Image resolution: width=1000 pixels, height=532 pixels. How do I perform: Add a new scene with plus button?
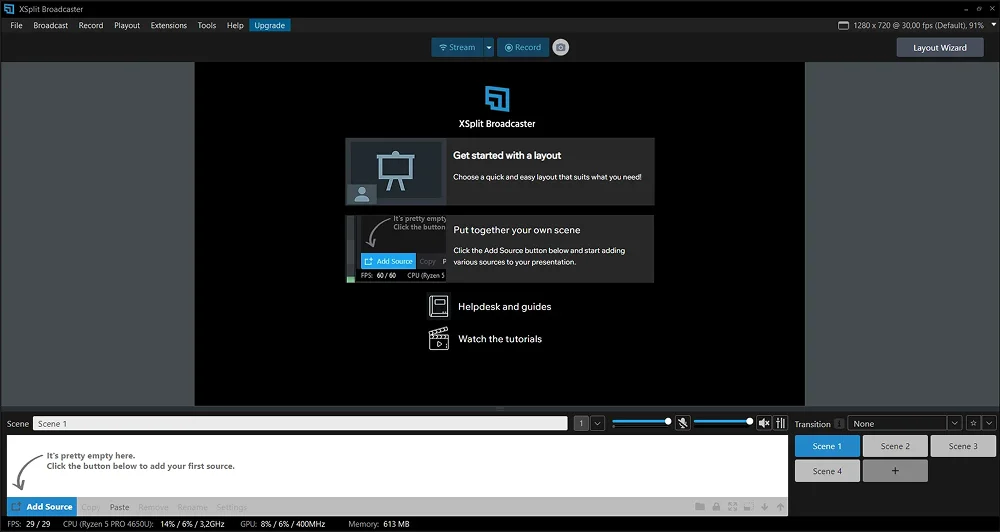click(895, 471)
